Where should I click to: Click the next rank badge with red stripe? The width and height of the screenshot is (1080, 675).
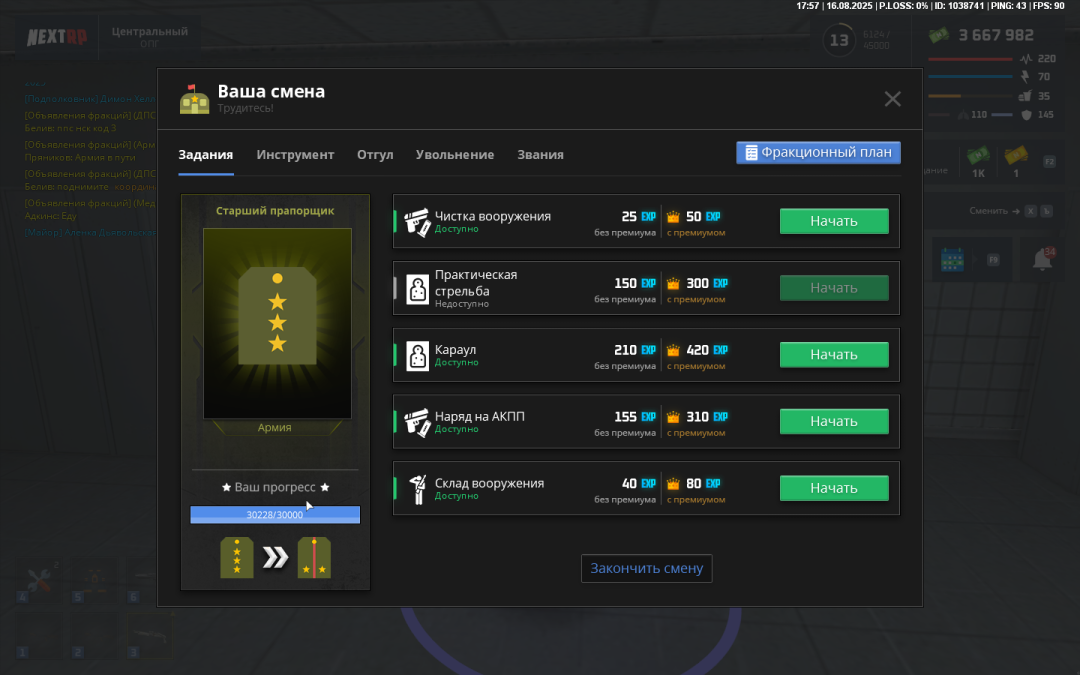(x=314, y=557)
